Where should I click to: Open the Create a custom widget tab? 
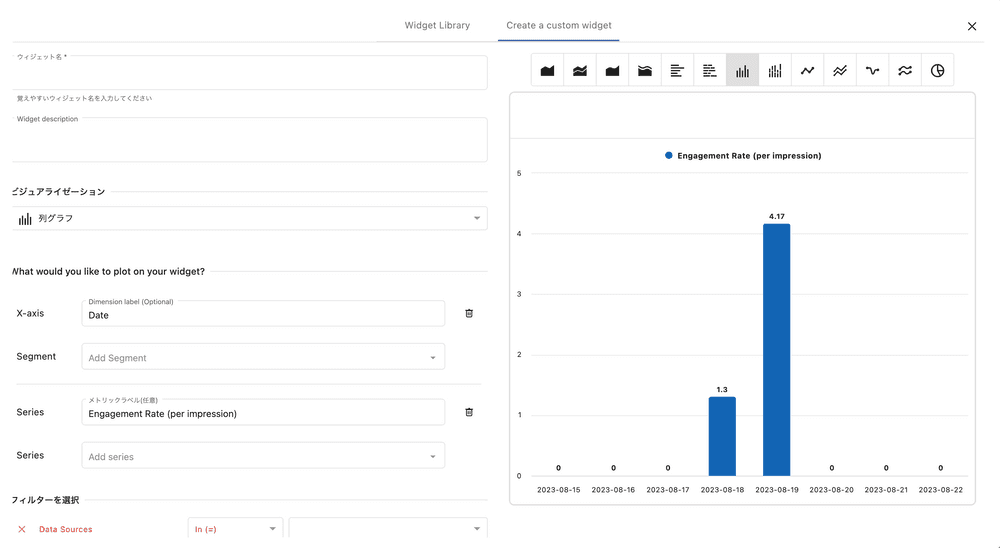pos(559,26)
